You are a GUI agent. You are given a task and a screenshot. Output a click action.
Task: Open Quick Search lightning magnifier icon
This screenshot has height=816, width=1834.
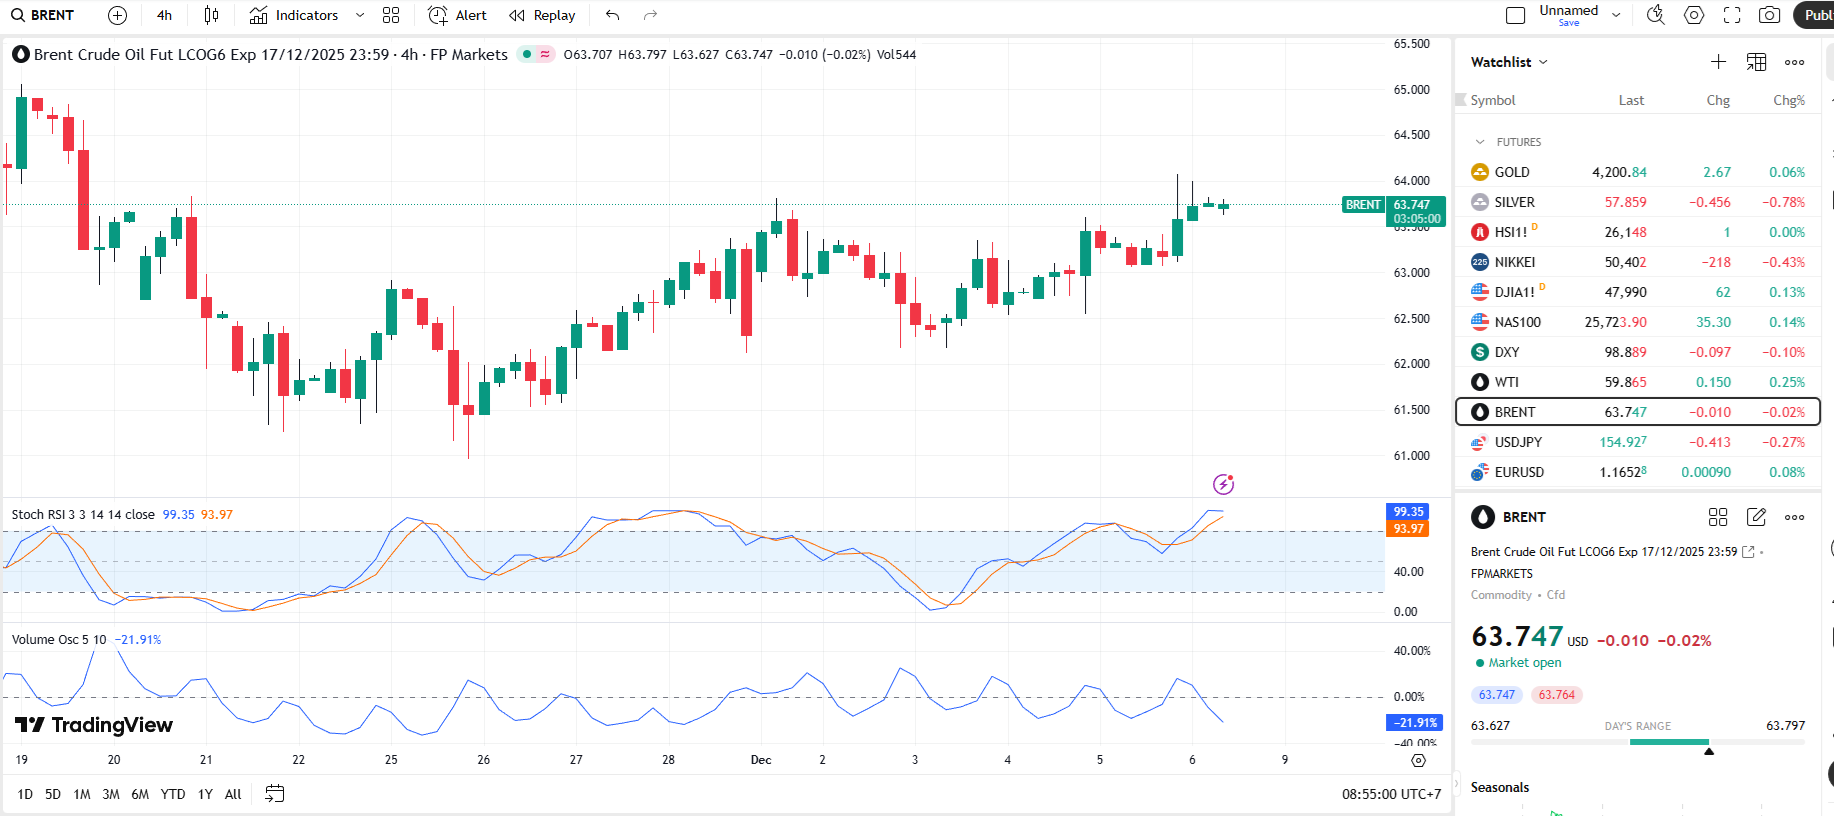[1656, 15]
